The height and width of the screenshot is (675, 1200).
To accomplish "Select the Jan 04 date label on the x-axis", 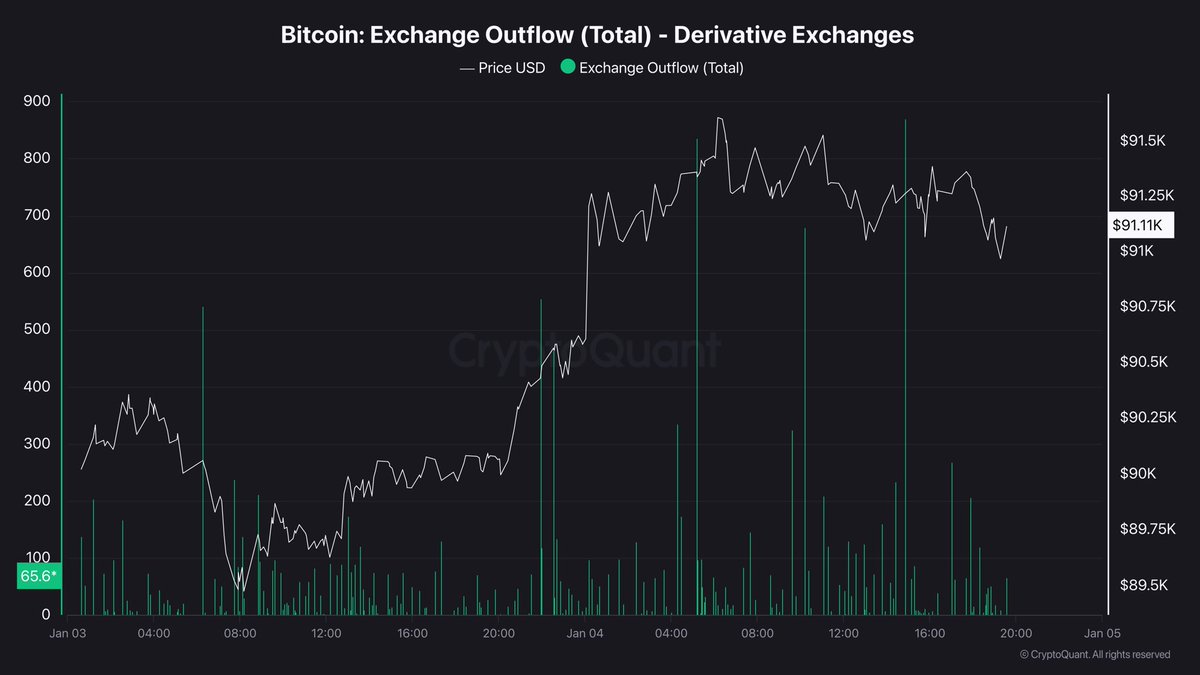I will tap(584, 633).
